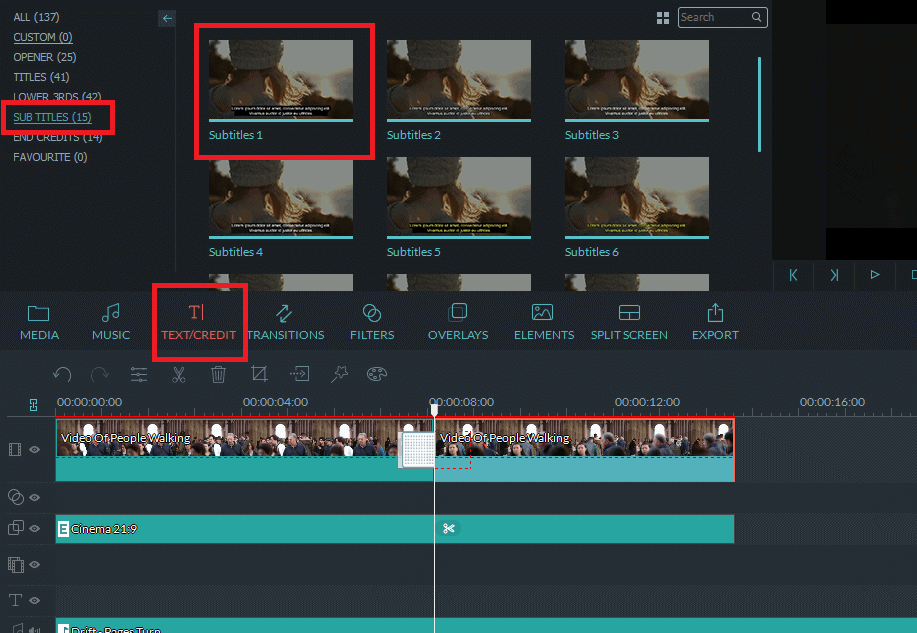Click the insert-to-frame arrow icon
Image resolution: width=917 pixels, height=633 pixels.
coord(299,373)
